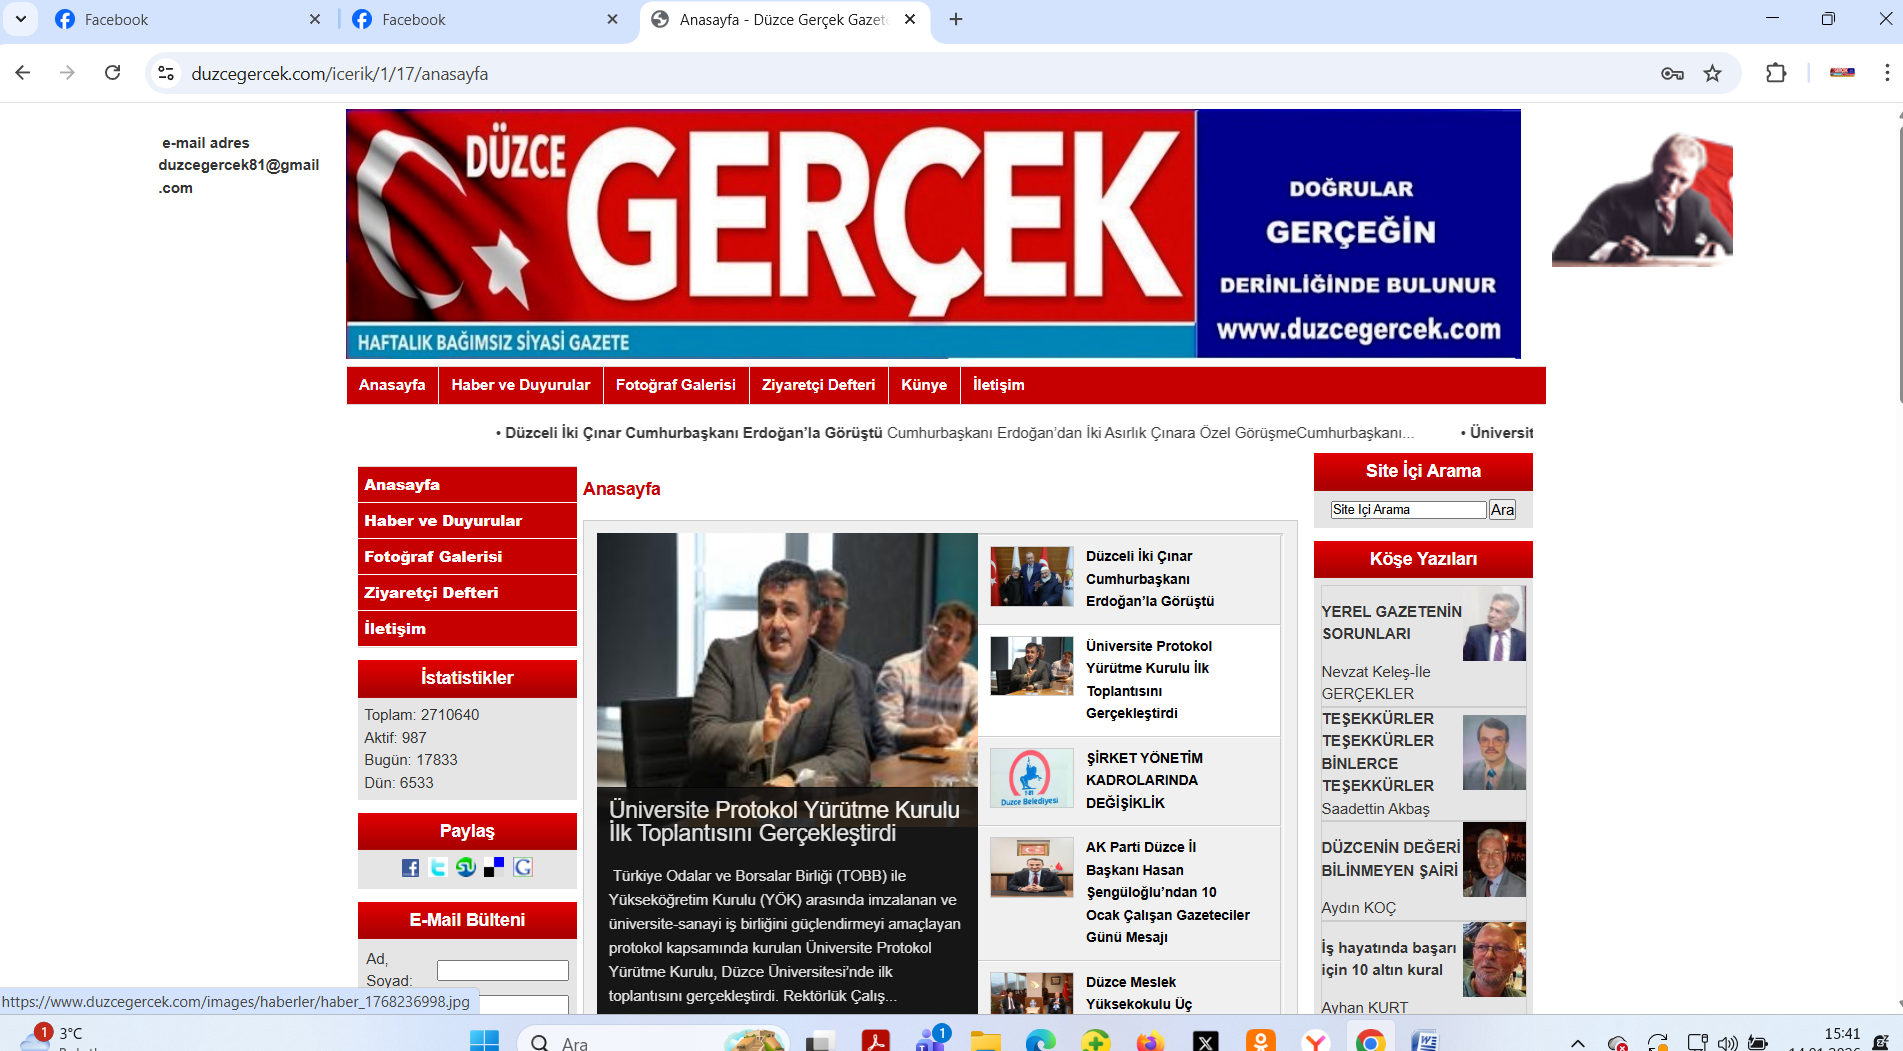The width and height of the screenshot is (1903, 1051).
Task: Bookmark this page with star icon
Action: pos(1713,73)
